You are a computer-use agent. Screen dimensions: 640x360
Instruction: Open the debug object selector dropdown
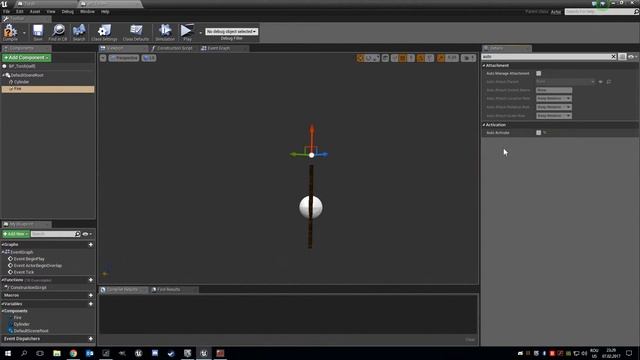231,31
